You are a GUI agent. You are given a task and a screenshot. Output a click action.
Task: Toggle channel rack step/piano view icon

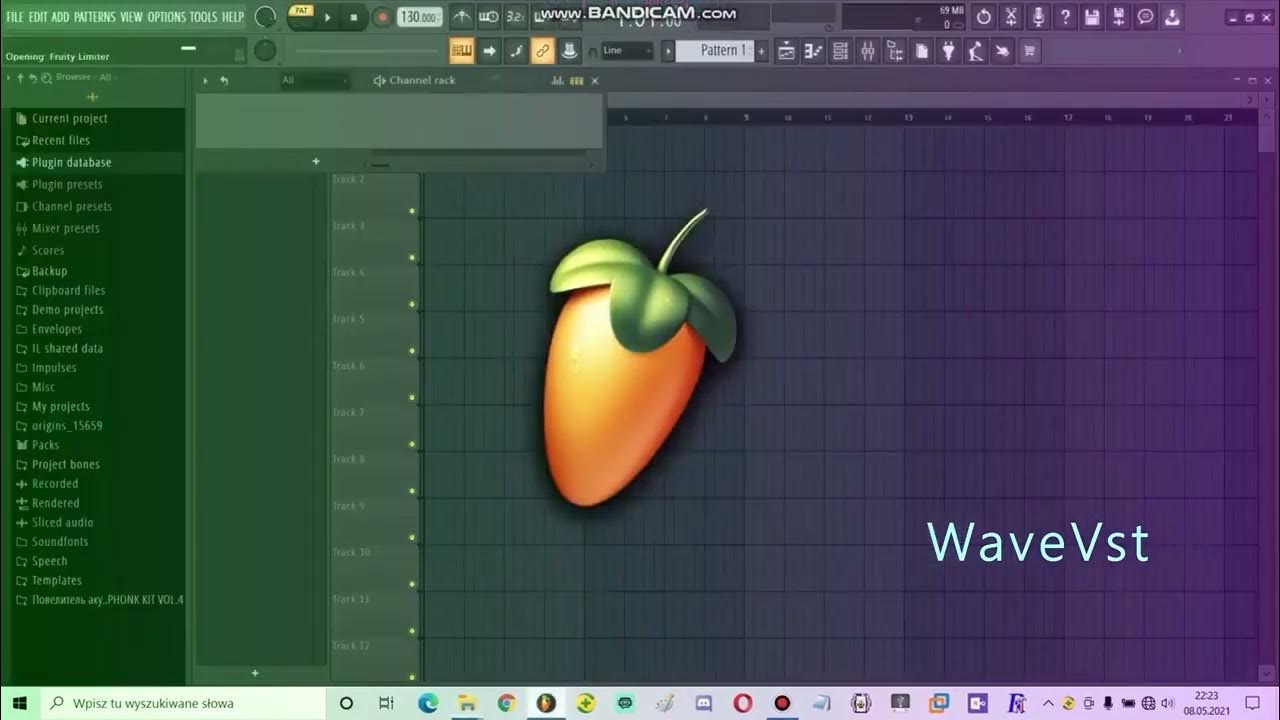[576, 80]
